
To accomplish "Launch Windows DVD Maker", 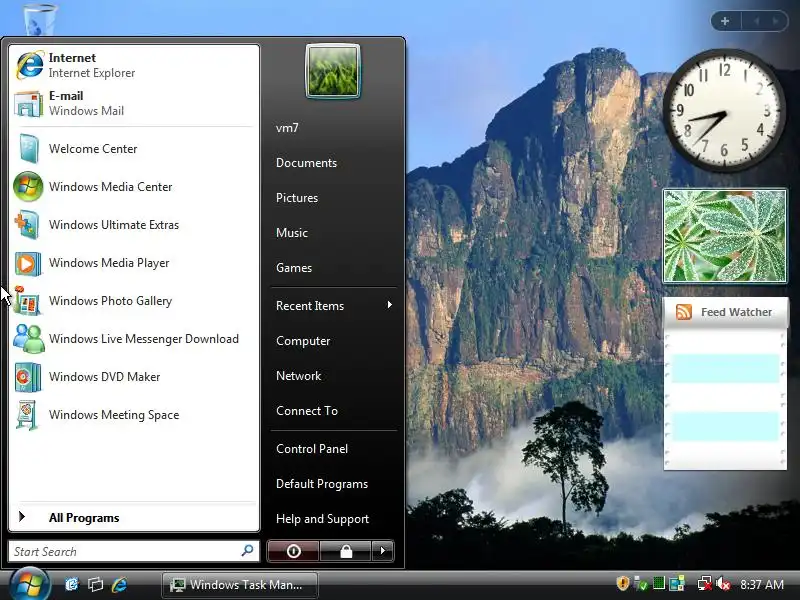I will [x=134, y=377].
